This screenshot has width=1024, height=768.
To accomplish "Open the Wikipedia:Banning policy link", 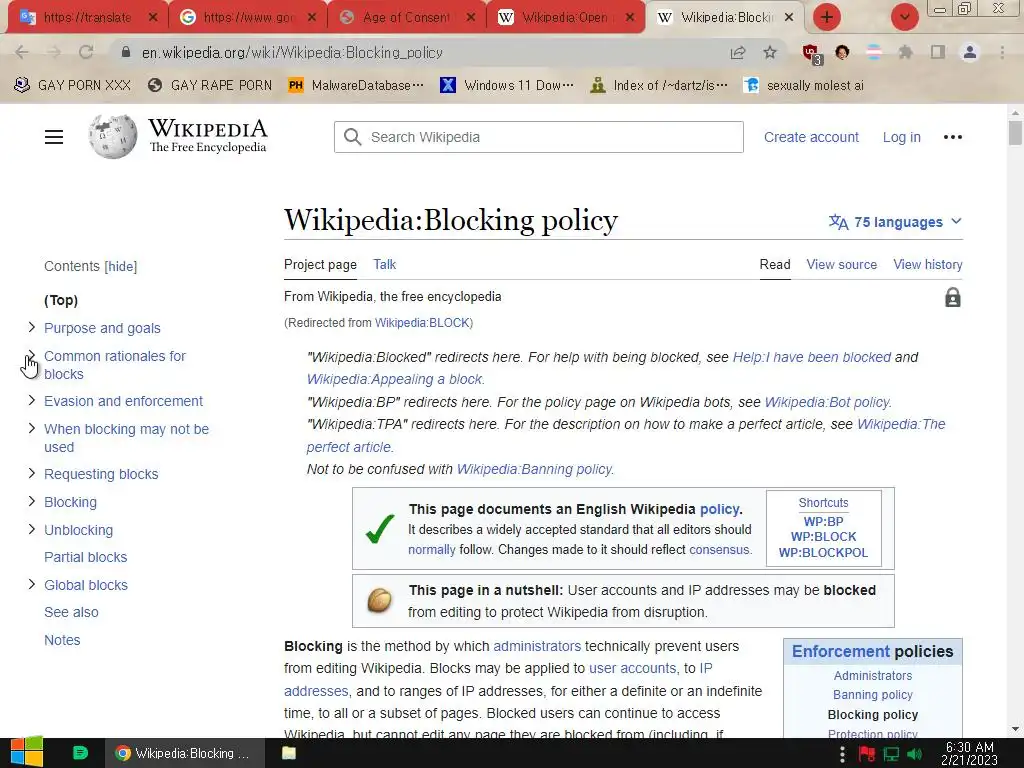I will (x=535, y=469).
